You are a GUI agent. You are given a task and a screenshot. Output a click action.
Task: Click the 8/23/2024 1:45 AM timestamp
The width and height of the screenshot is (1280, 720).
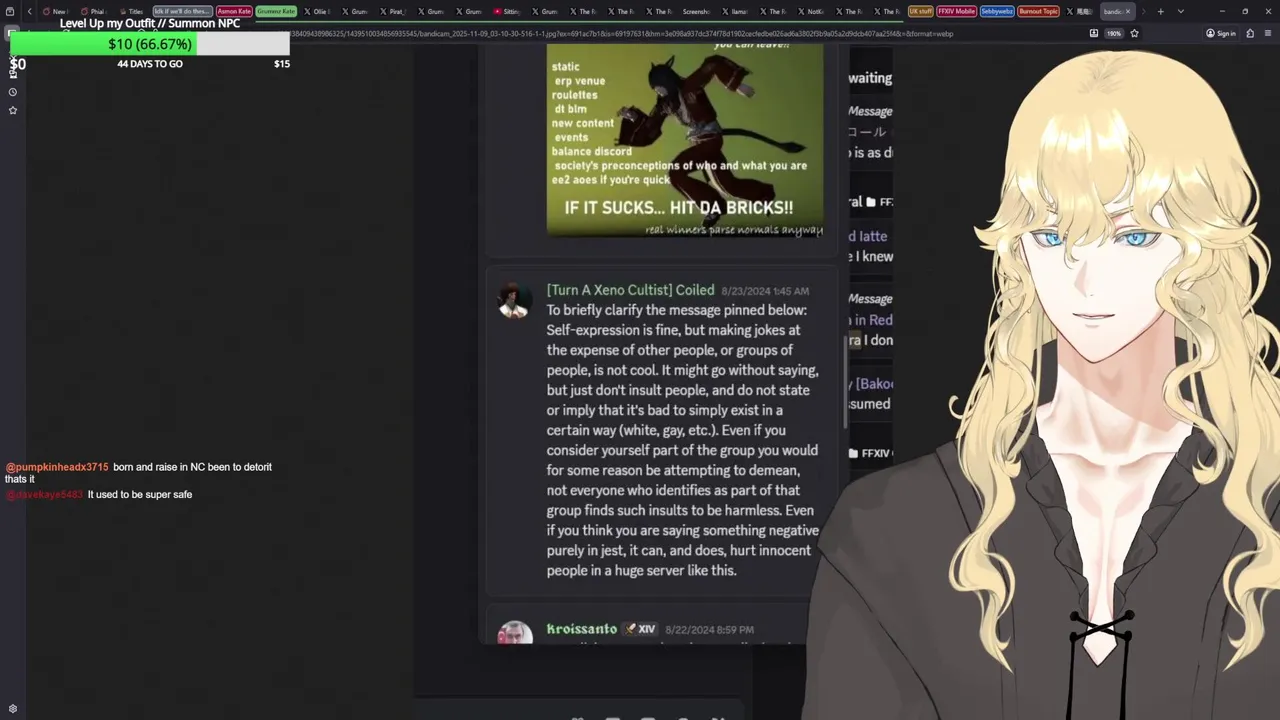click(x=765, y=291)
